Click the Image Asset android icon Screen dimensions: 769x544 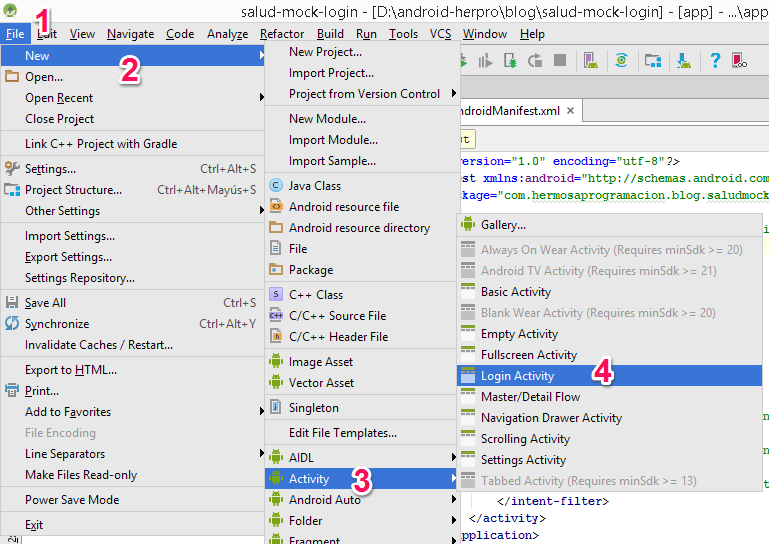click(x=276, y=362)
